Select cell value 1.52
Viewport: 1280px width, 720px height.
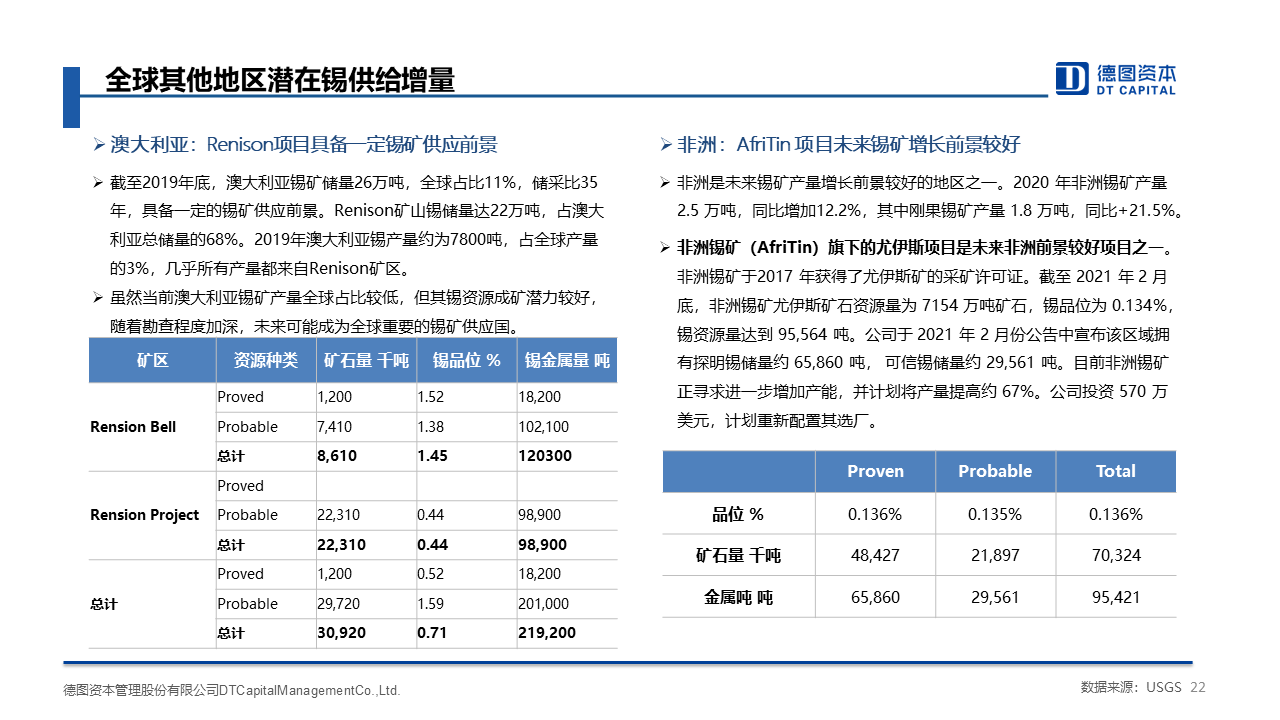(x=430, y=397)
